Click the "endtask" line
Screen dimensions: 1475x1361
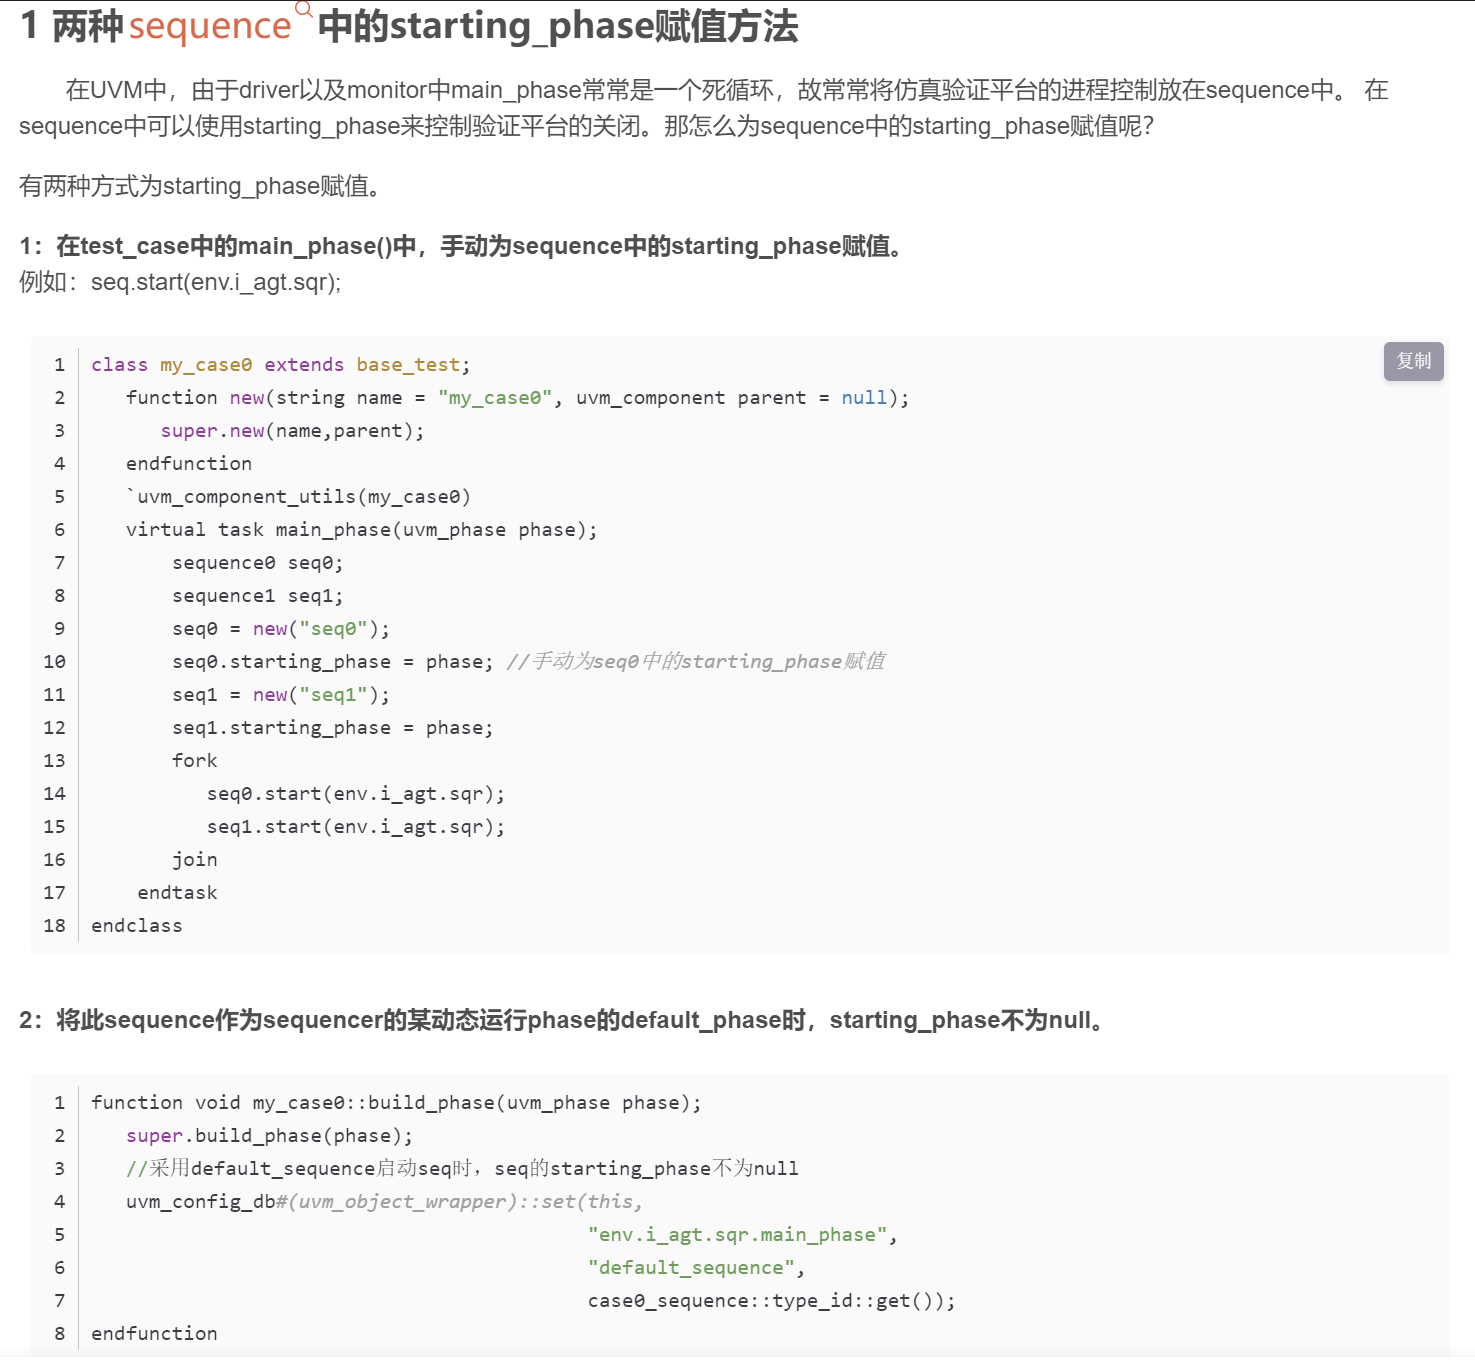pos(177,893)
